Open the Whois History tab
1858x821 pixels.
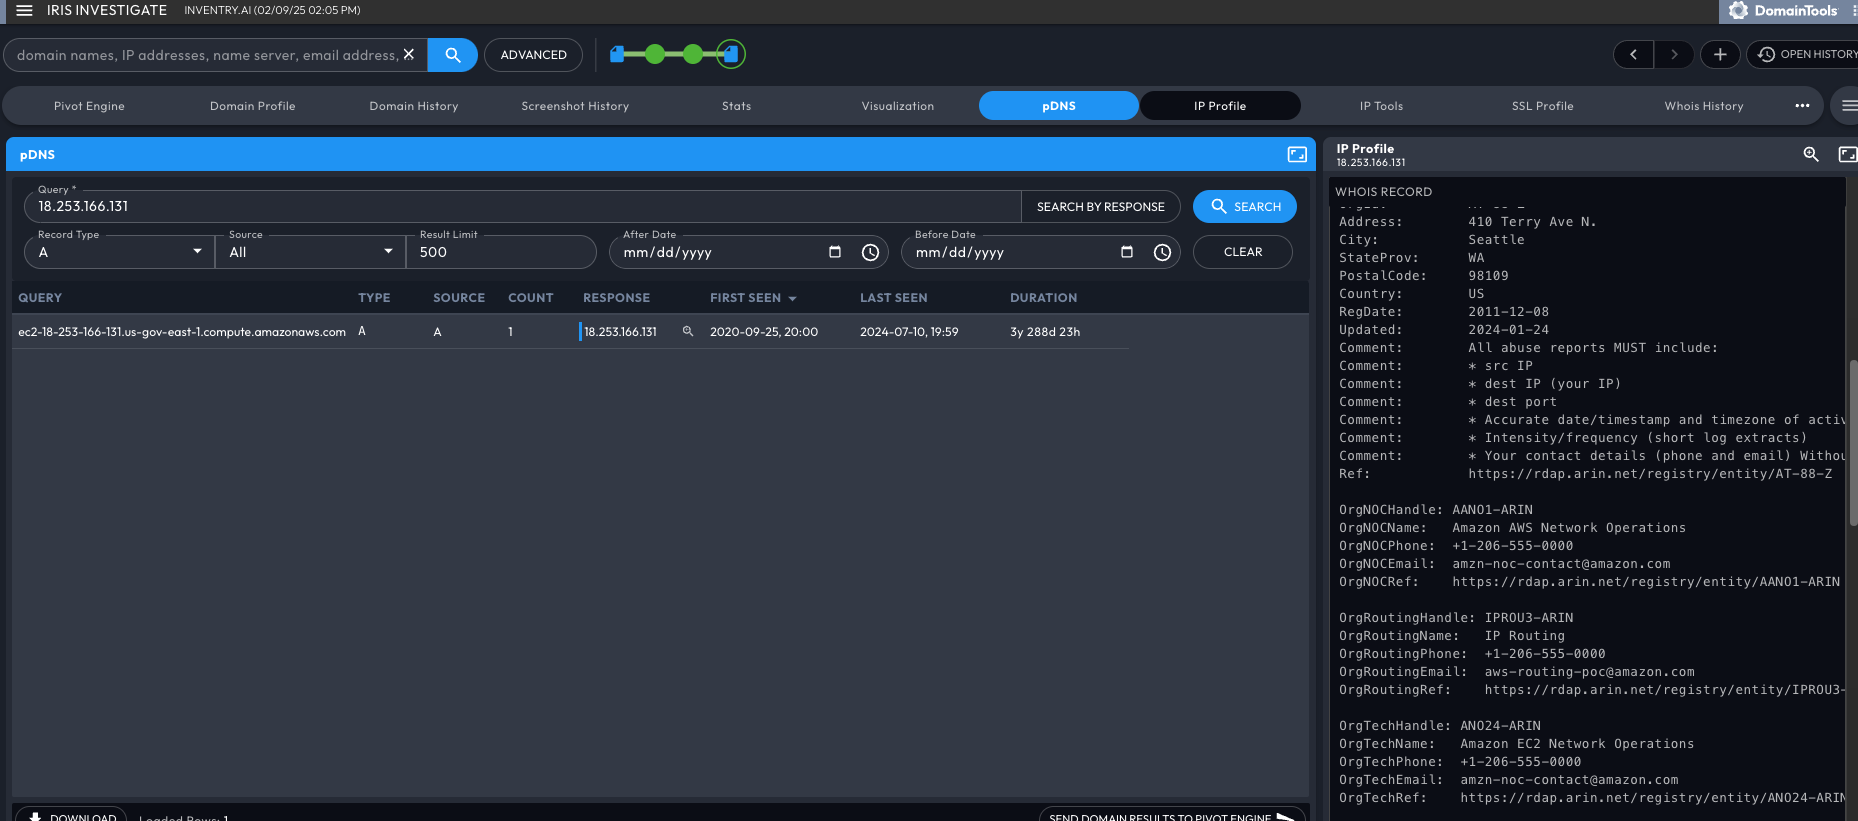tap(1704, 106)
